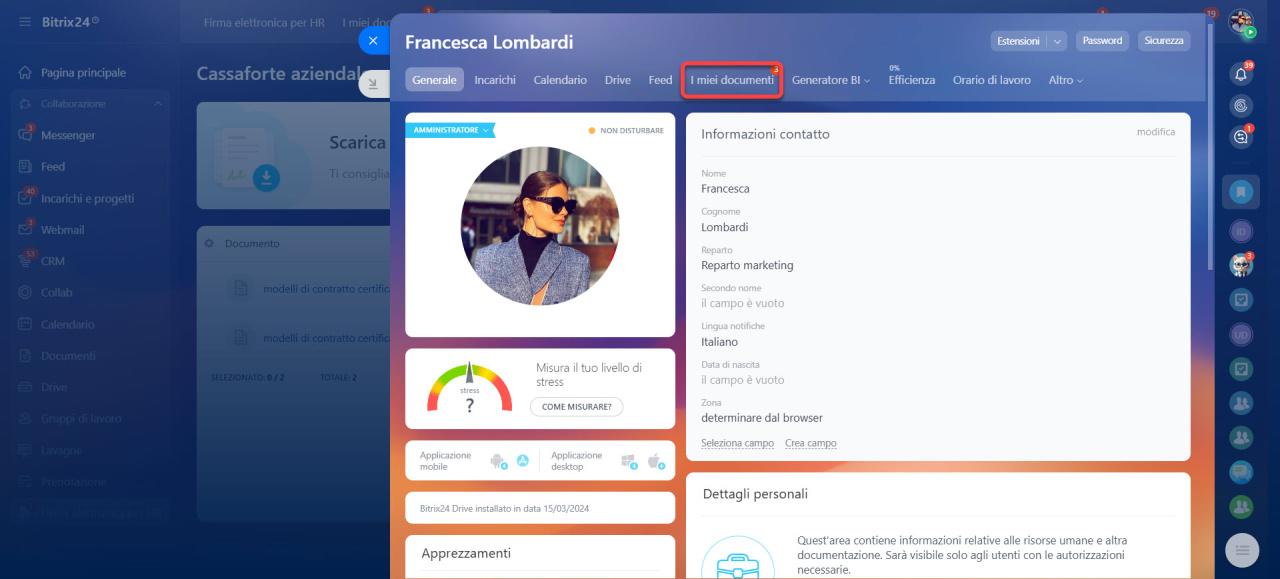
Task: Click the Crea campo link
Action: click(811, 443)
